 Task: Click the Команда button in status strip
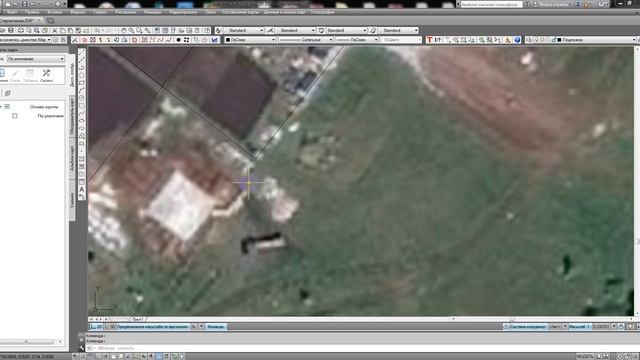pos(216,327)
